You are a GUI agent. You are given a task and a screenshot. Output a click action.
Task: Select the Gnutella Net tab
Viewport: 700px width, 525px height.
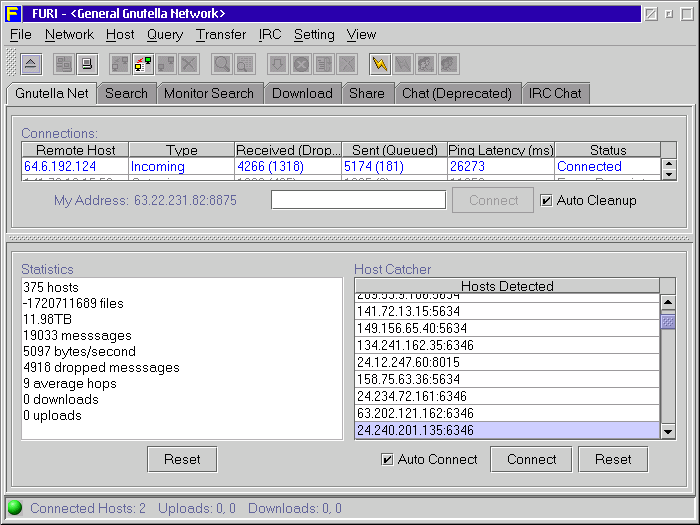[x=52, y=93]
